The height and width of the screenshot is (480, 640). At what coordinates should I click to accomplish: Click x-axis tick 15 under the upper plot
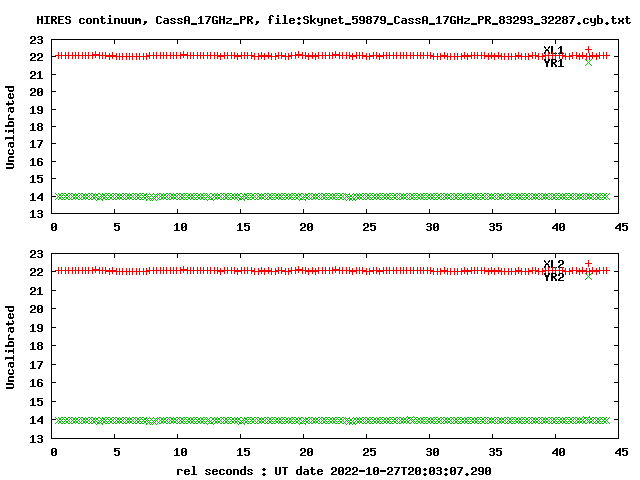coord(243,227)
